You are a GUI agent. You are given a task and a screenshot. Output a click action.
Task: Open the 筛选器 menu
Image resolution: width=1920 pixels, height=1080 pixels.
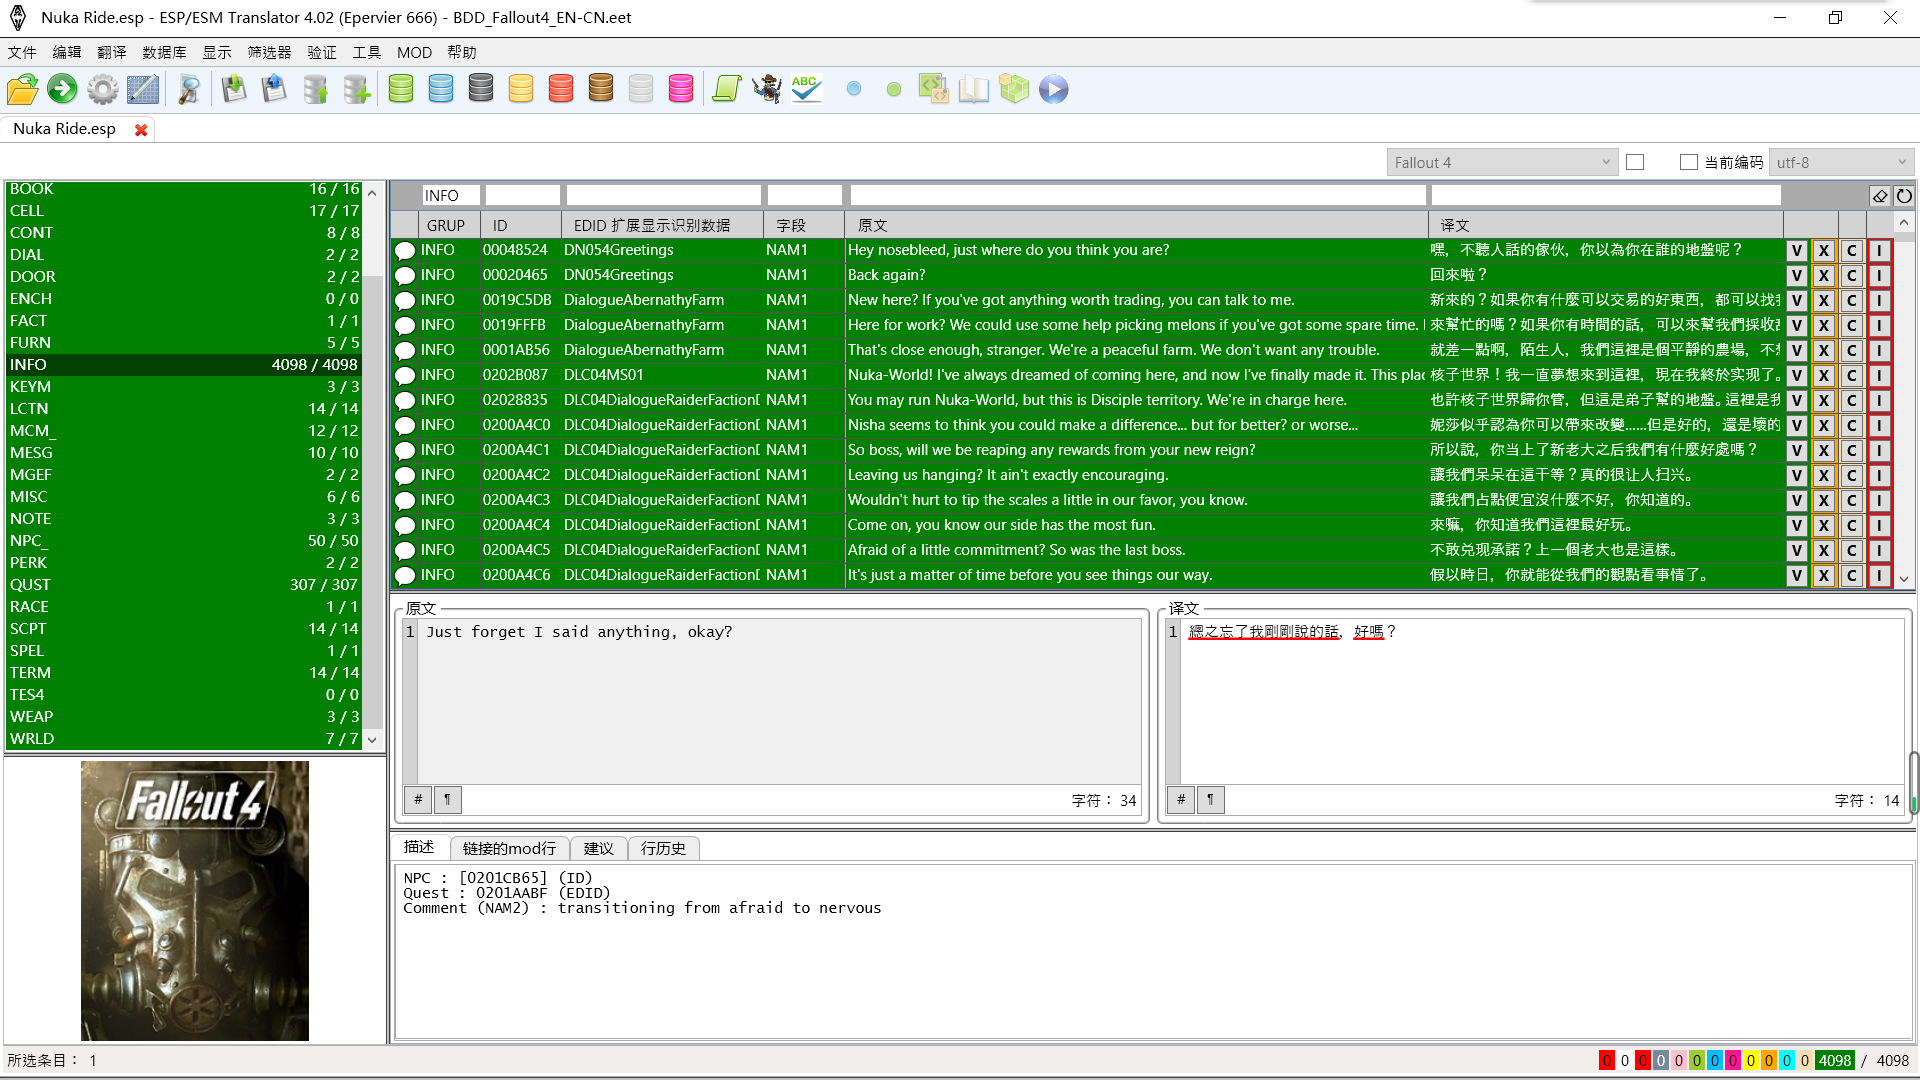pyautogui.click(x=269, y=52)
